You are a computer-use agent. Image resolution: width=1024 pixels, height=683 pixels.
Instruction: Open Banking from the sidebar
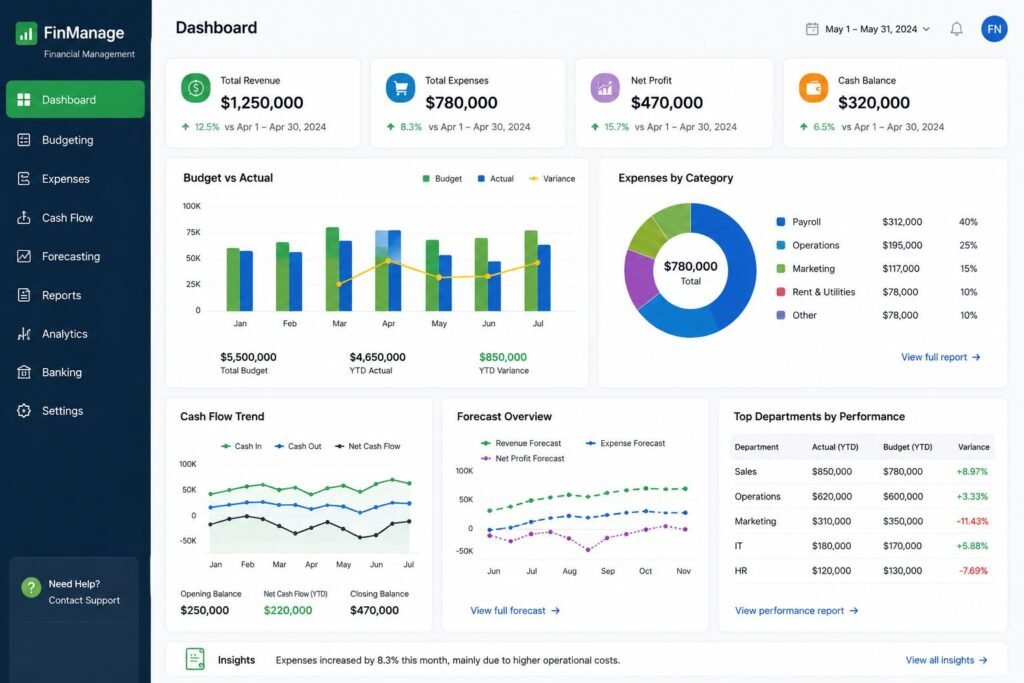[x=75, y=372]
